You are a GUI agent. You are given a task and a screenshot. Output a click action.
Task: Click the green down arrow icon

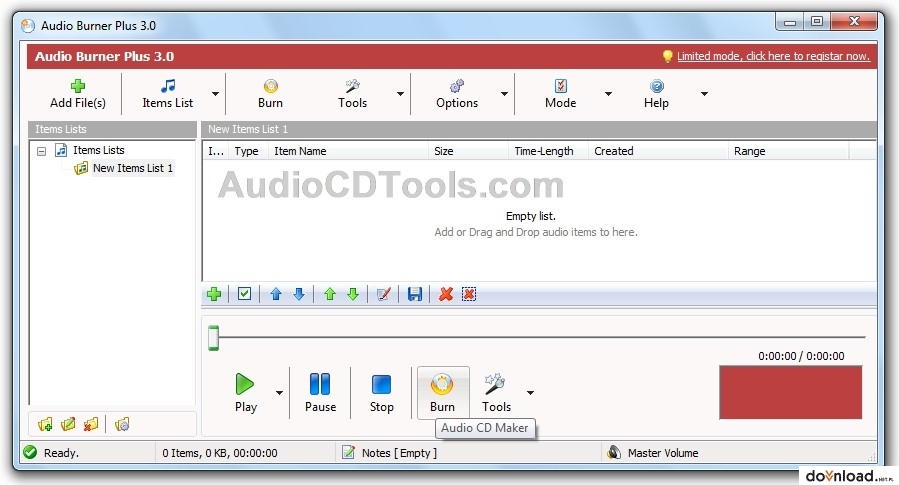tap(353, 294)
